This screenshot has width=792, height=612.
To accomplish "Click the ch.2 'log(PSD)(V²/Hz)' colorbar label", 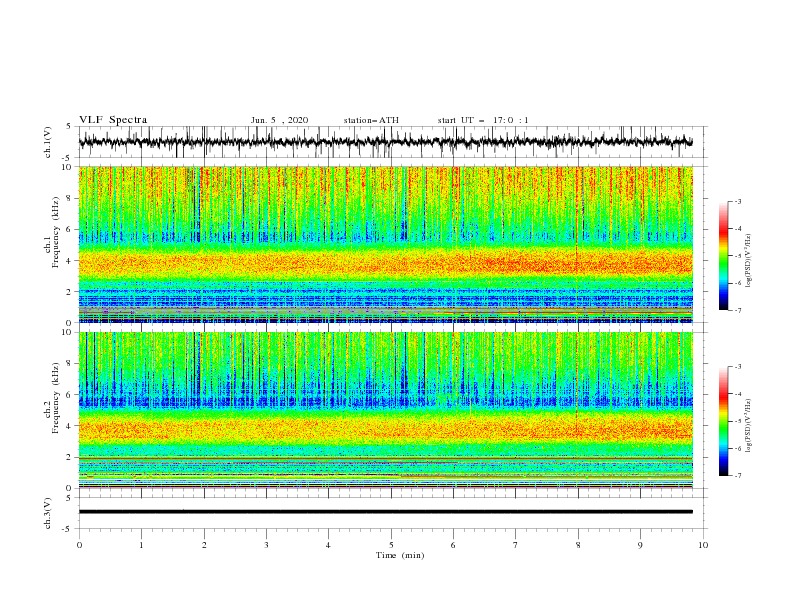I will [x=749, y=426].
